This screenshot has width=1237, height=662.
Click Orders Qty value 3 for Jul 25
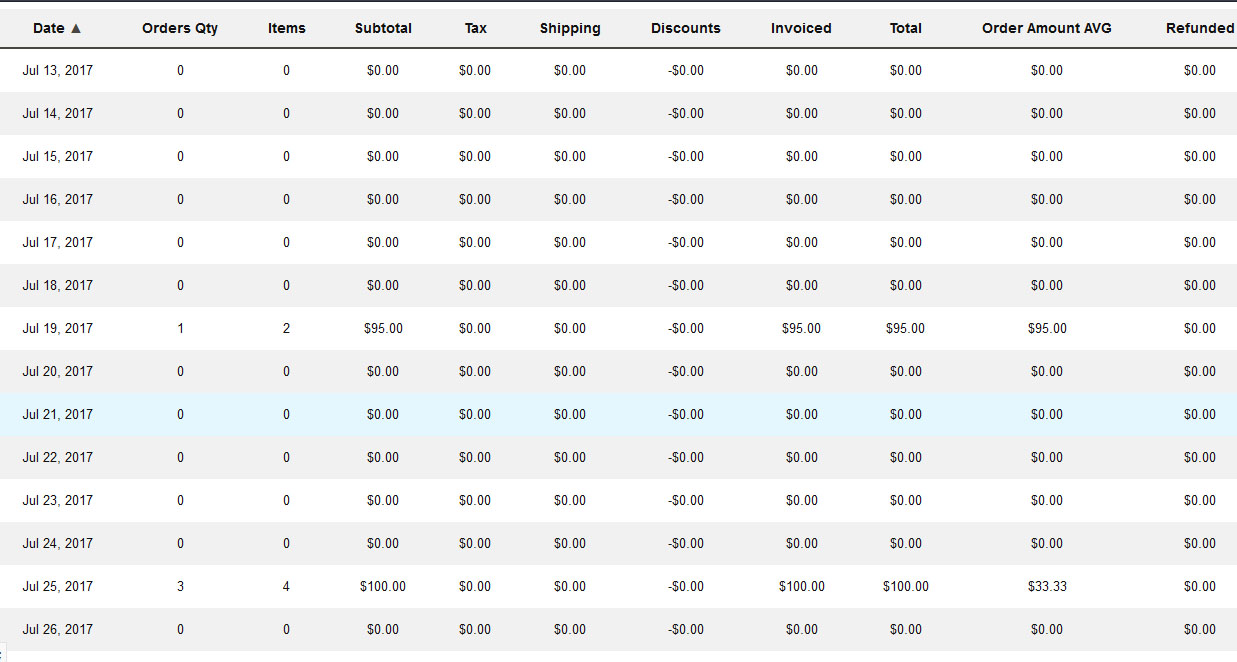pyautogui.click(x=180, y=586)
